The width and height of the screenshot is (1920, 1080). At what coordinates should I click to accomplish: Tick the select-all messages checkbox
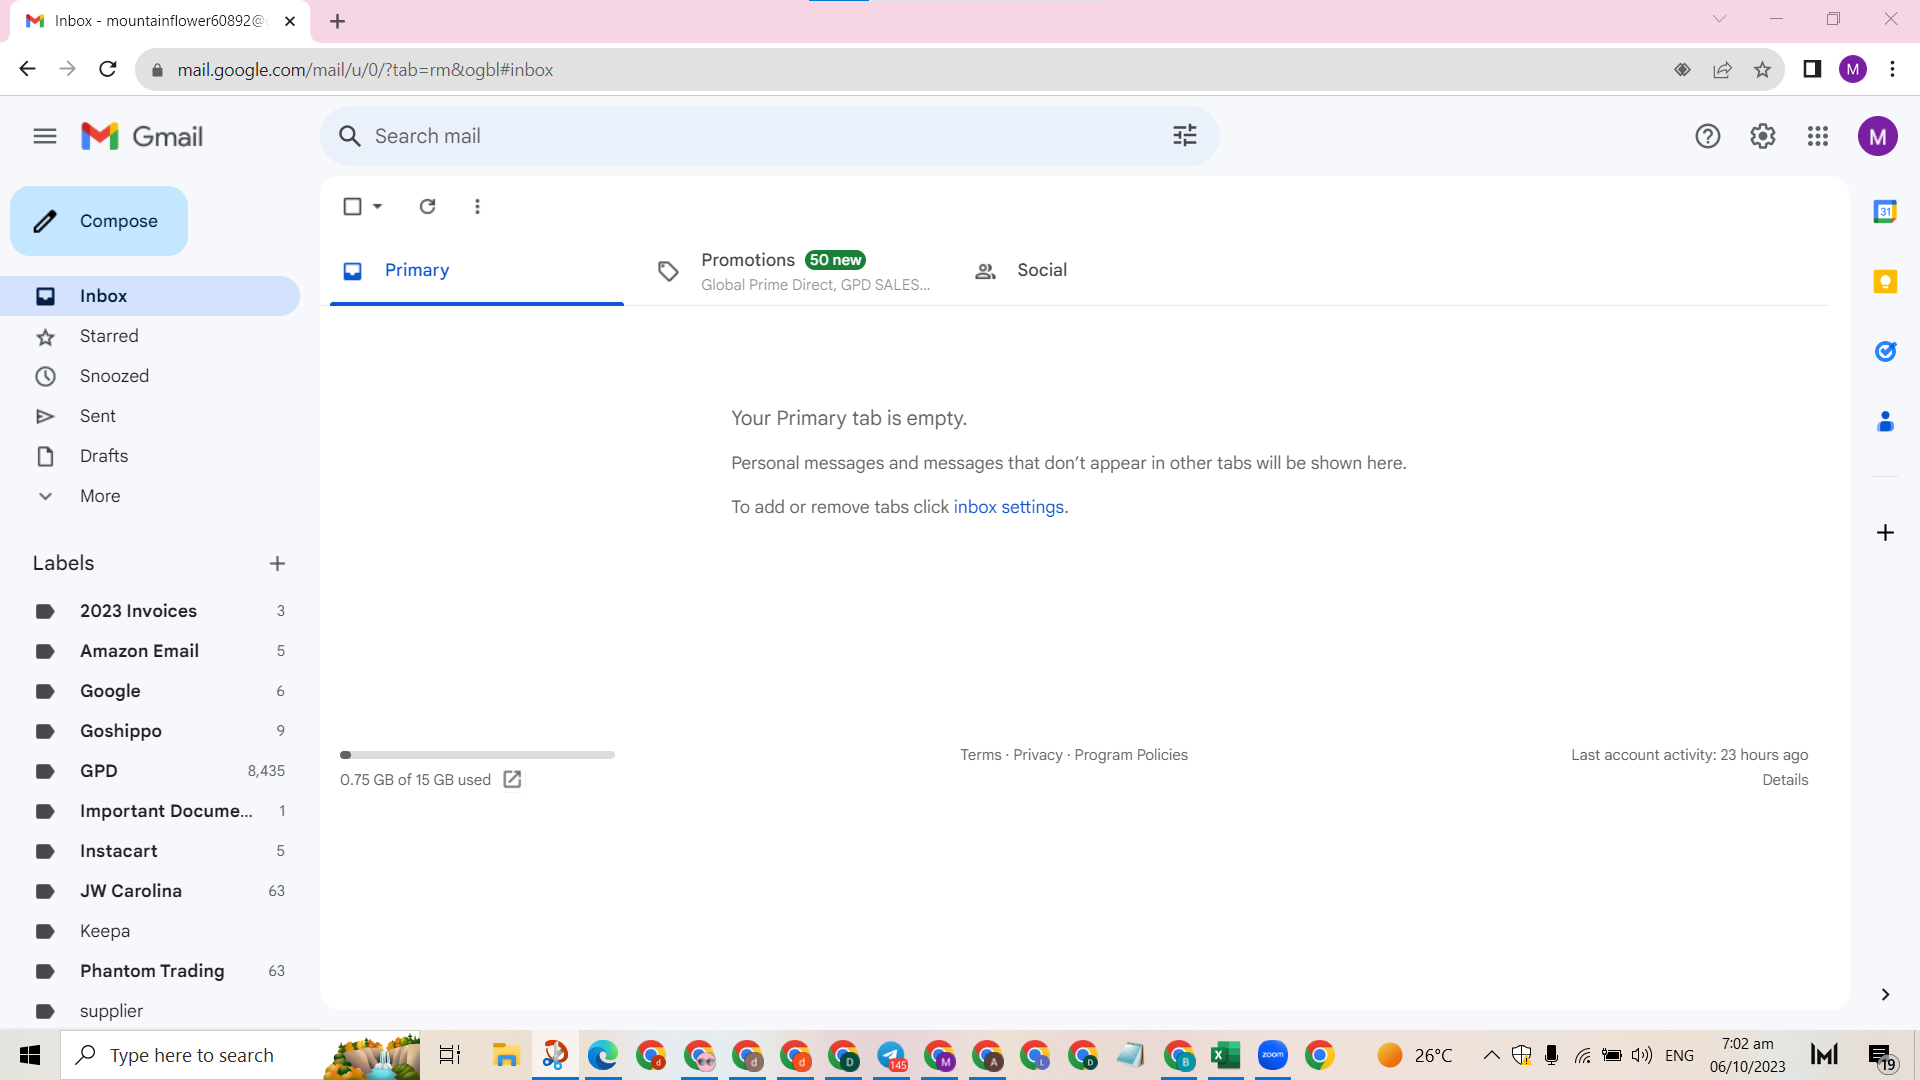tap(352, 206)
